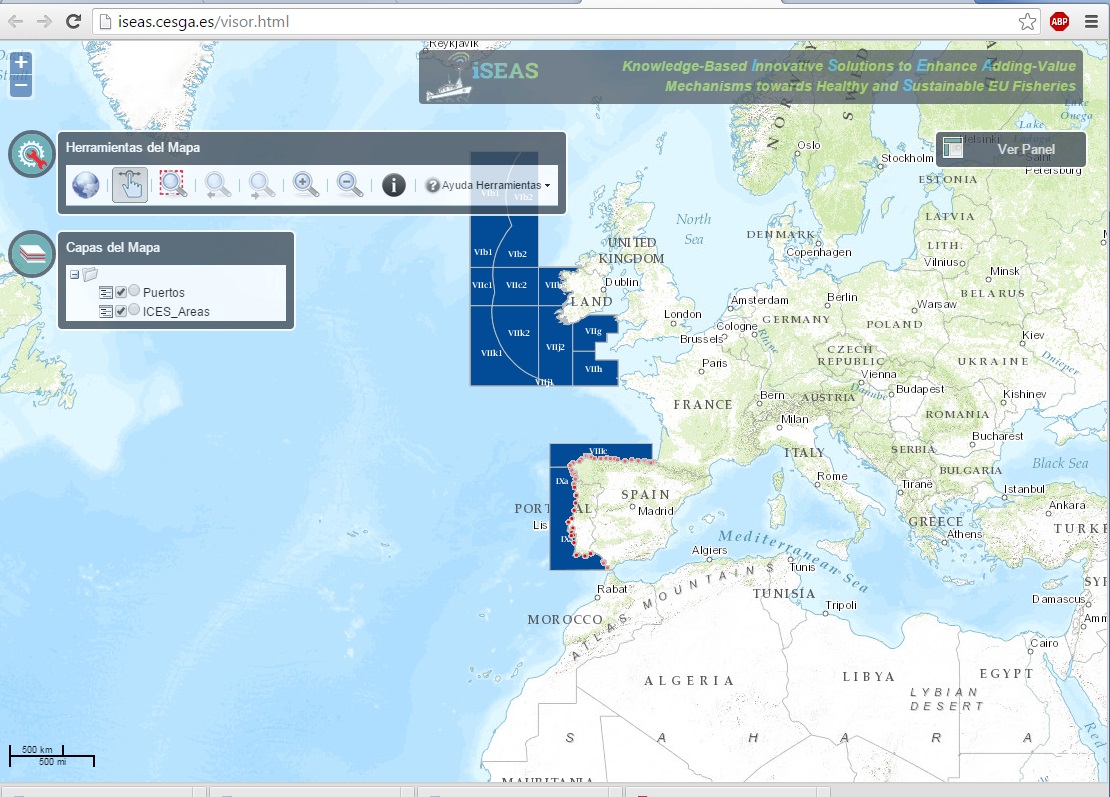The width and height of the screenshot is (1110, 797).
Task: Click the VIIk1 ICES area on map
Action: point(491,352)
